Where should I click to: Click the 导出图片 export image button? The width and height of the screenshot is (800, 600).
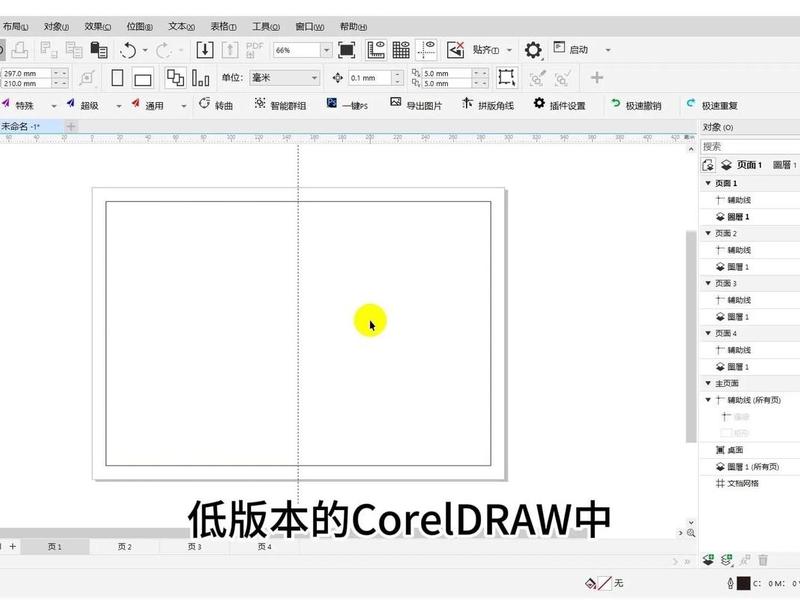click(416, 105)
